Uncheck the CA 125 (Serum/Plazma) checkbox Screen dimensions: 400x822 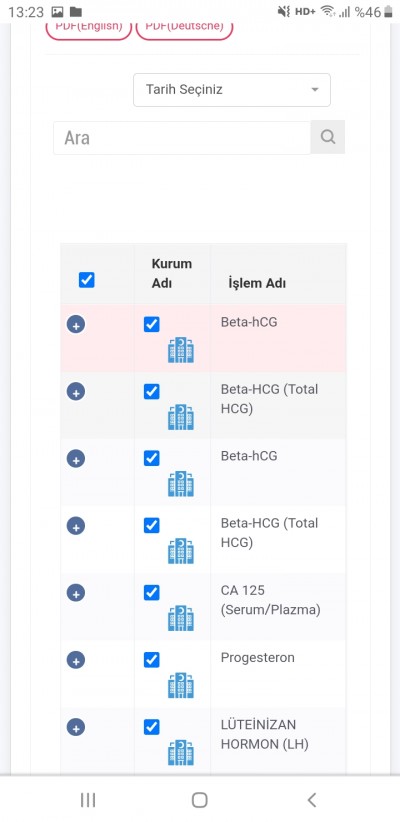152,592
